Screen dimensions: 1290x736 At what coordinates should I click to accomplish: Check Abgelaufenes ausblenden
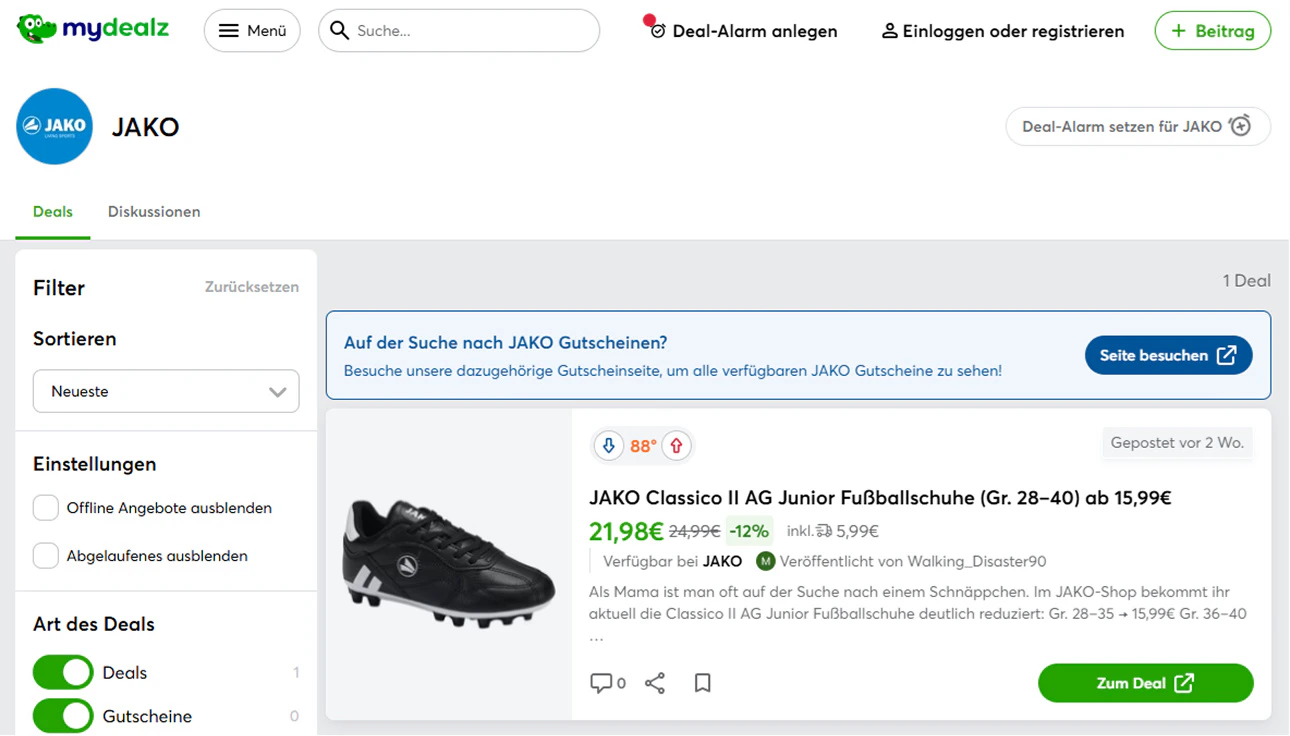[46, 556]
